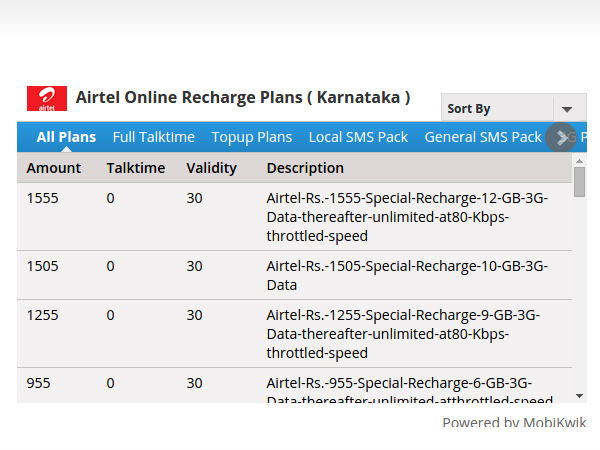The image size is (600, 450).
Task: Click the Description column header
Action: 305,168
